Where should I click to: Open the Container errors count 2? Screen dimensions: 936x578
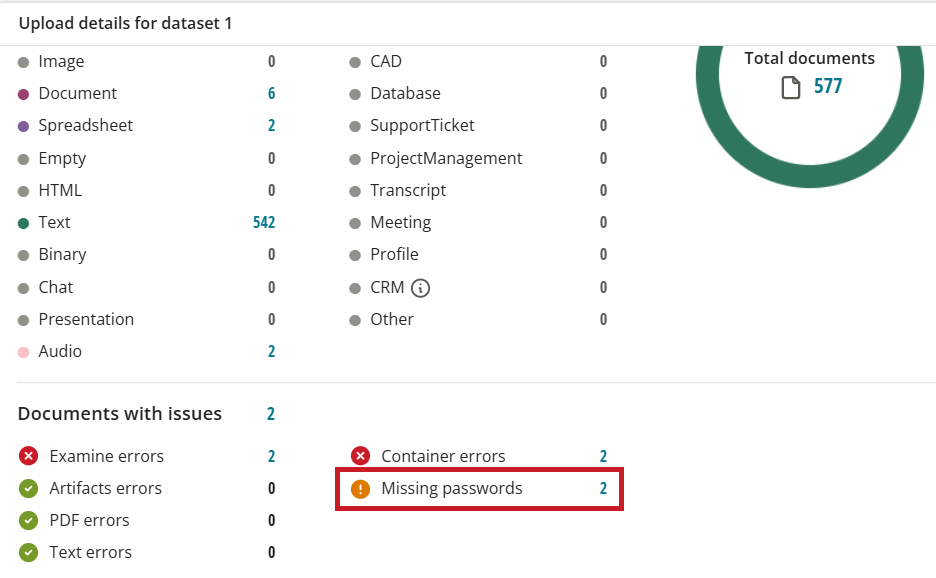tap(603, 456)
